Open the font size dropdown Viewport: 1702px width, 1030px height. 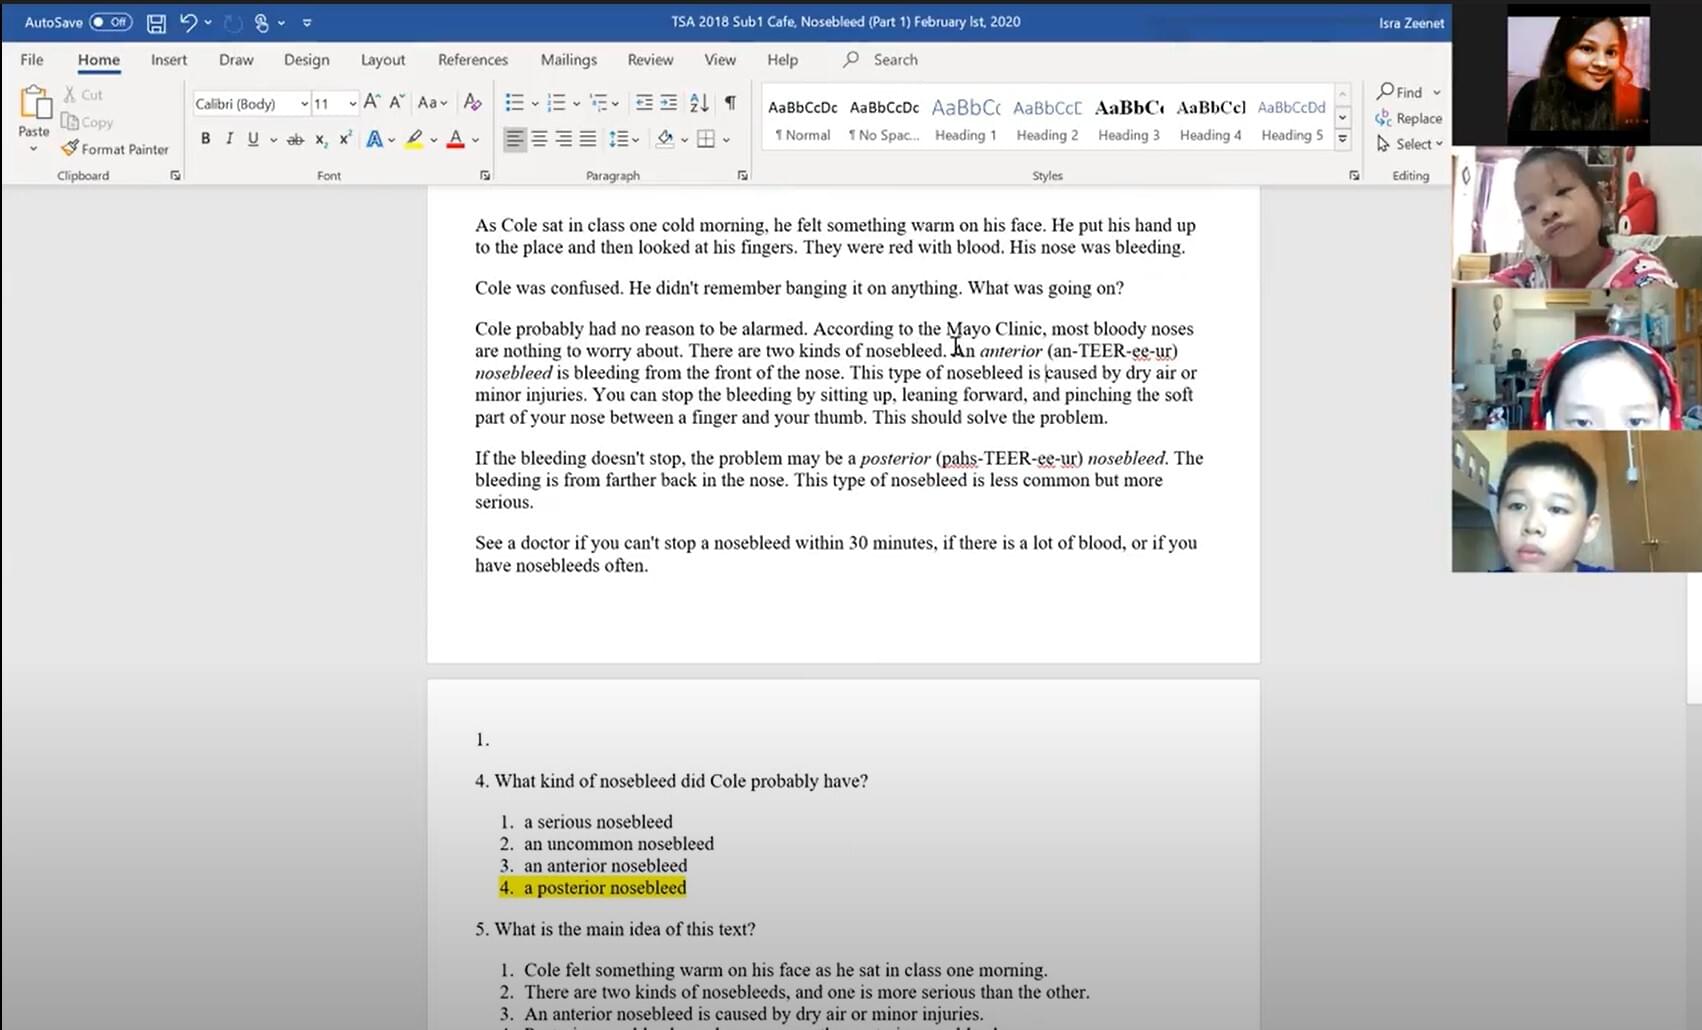pyautogui.click(x=352, y=104)
